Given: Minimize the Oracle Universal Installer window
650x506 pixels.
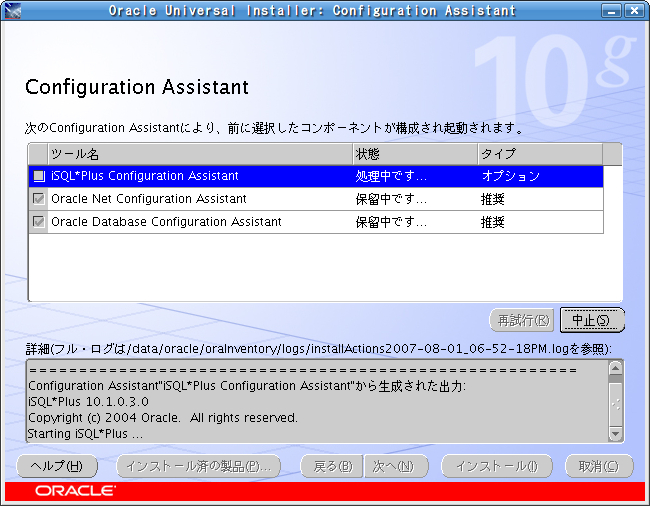Looking at the screenshot, I should pyautogui.click(x=611, y=11).
